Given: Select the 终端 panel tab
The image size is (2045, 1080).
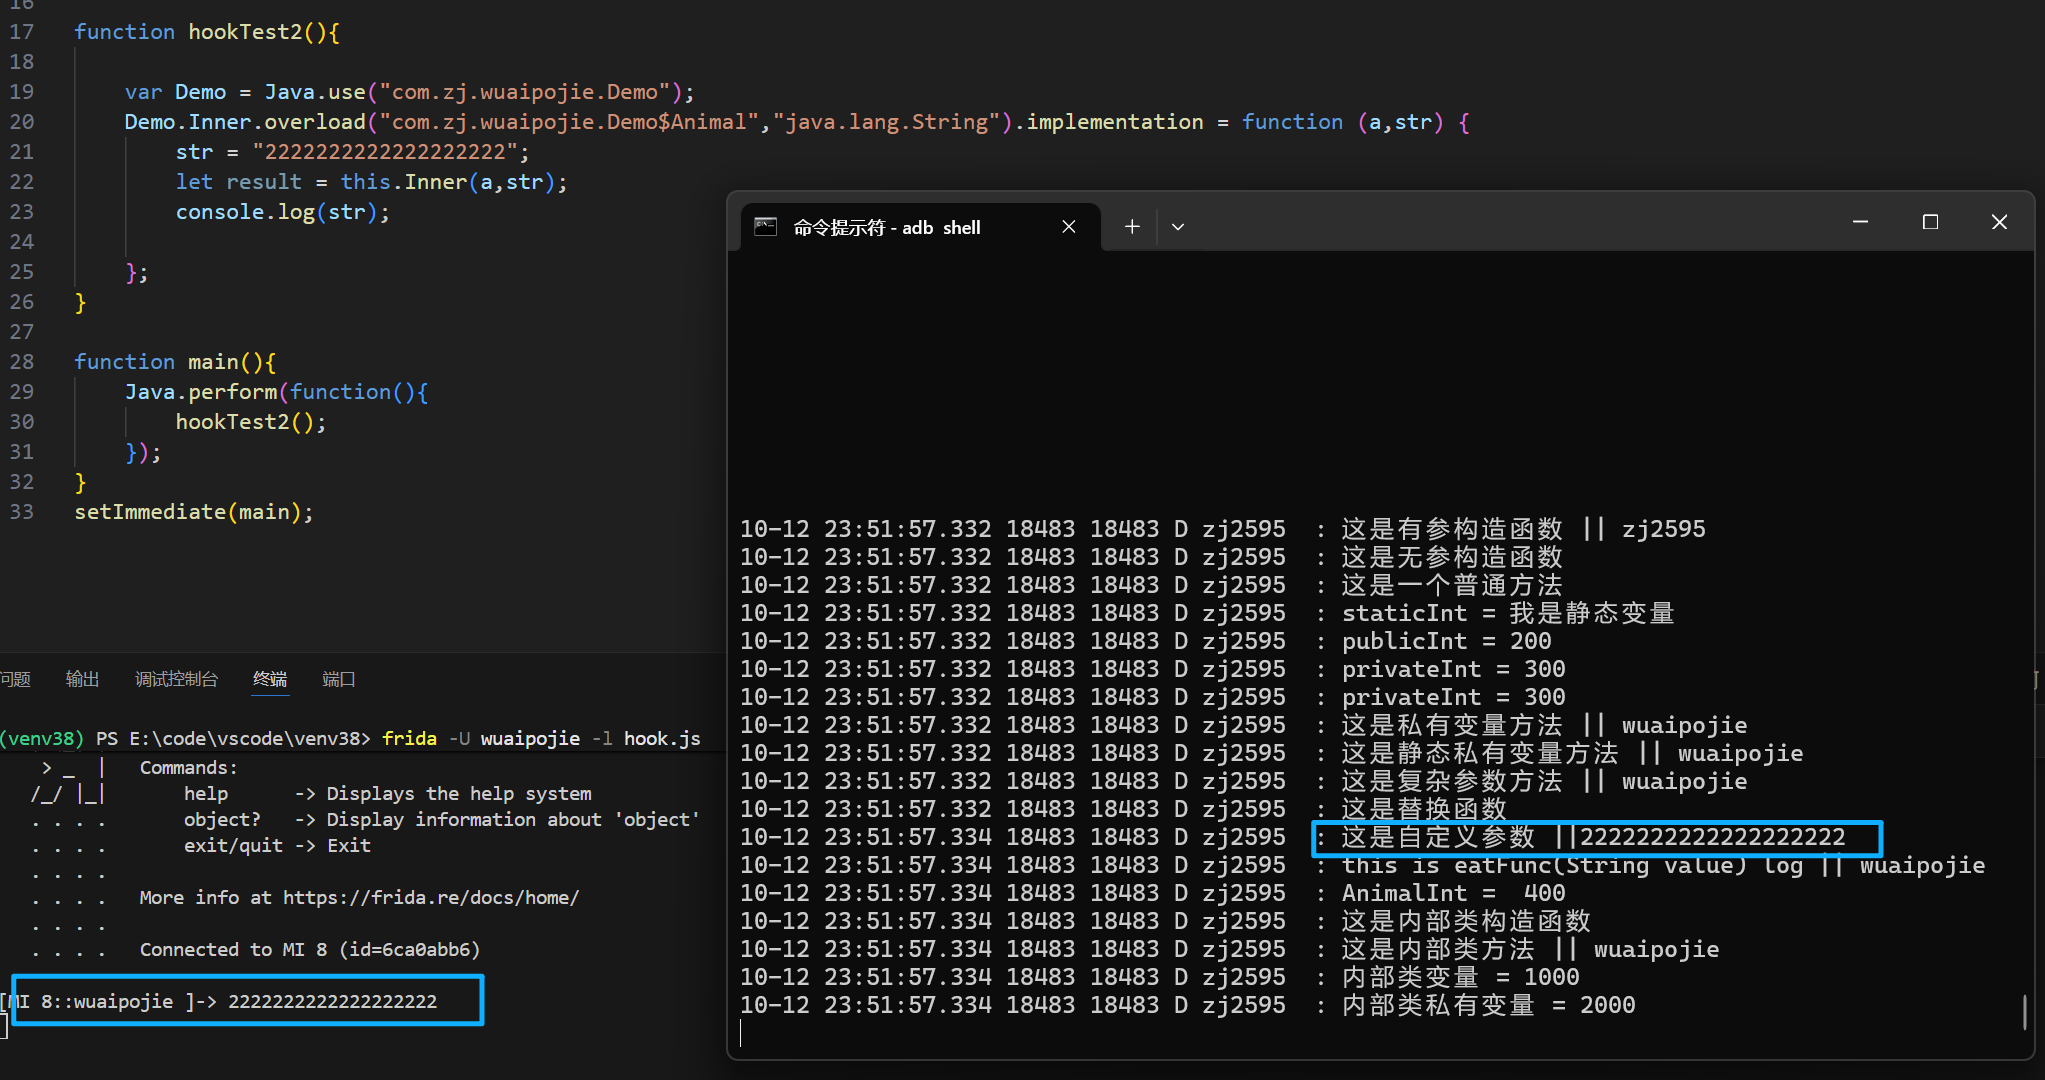Looking at the screenshot, I should [x=270, y=680].
